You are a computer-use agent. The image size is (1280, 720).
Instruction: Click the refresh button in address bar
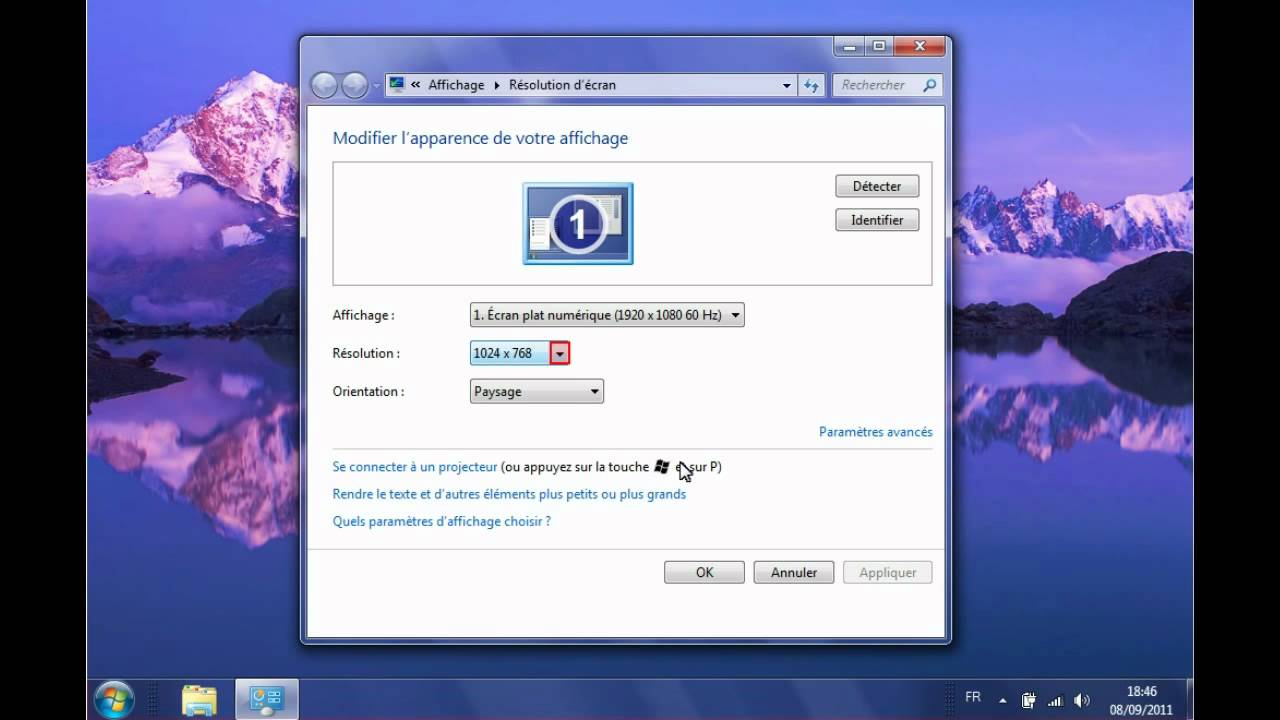[811, 86]
